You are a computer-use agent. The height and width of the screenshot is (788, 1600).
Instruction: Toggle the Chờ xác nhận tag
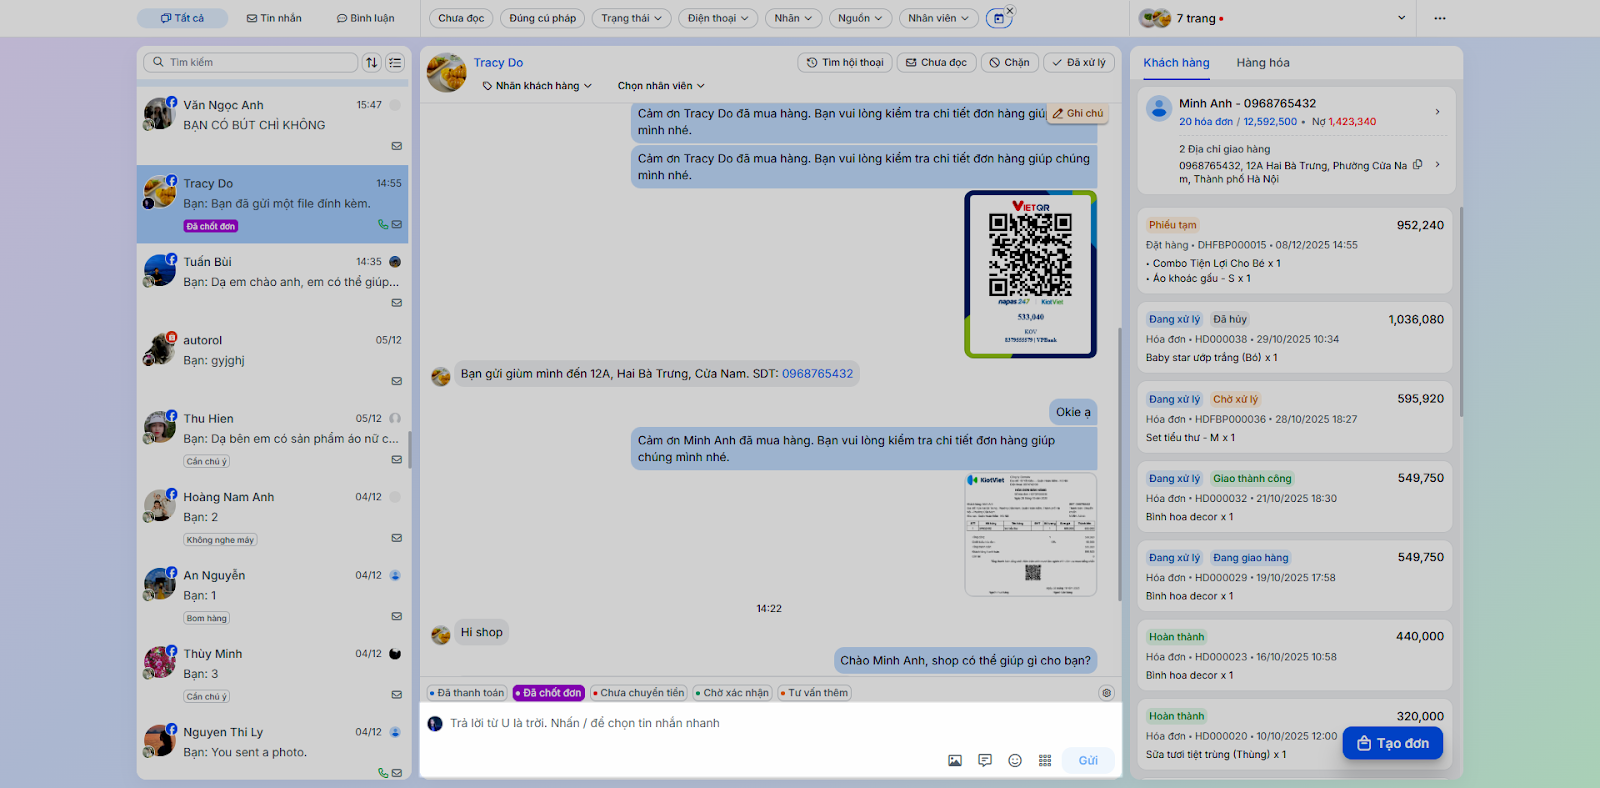(x=732, y=693)
